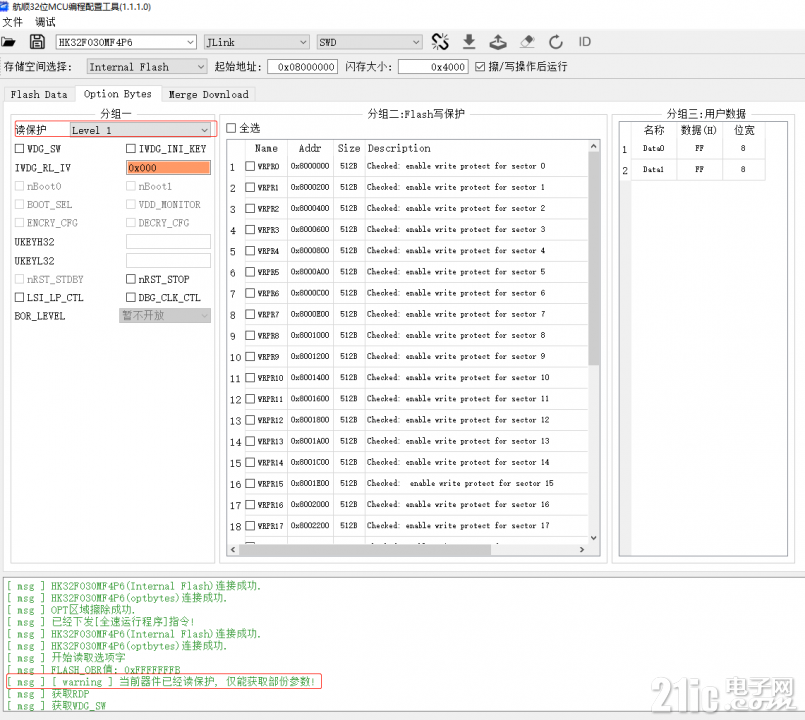Viewport: 805px width, 720px height.
Task: Open file using folder icon
Action: (x=8, y=42)
